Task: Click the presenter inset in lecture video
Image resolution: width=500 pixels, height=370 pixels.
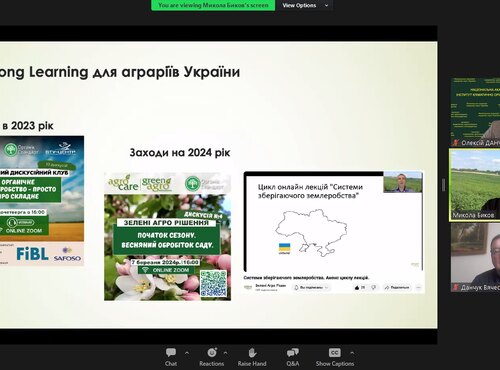Action: [403, 182]
